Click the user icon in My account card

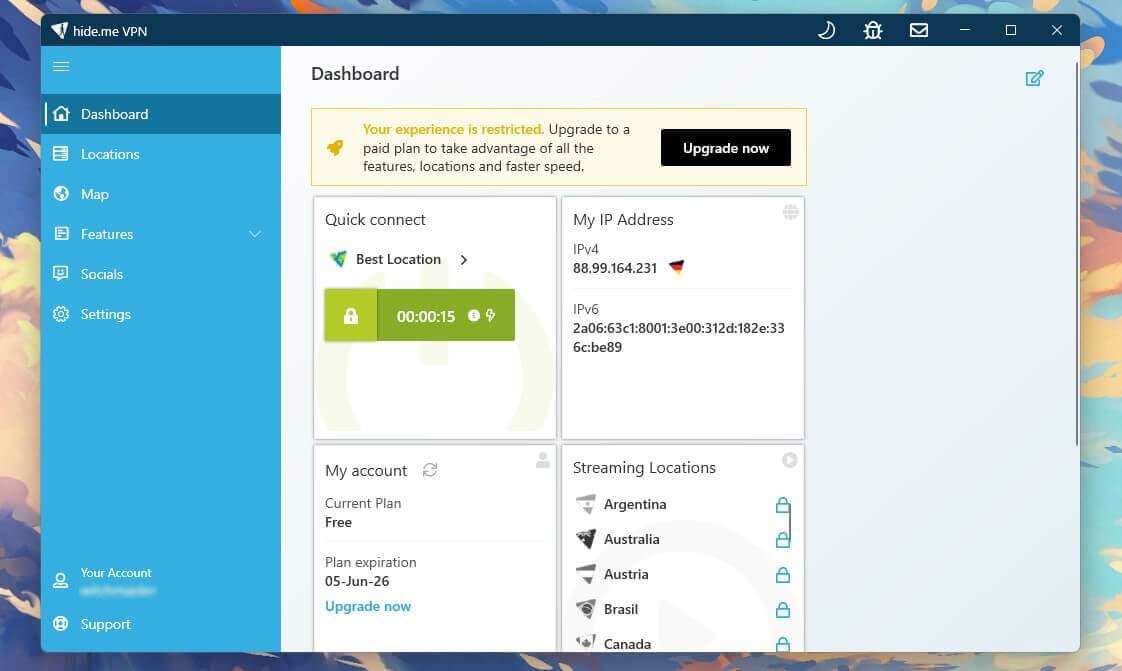point(543,460)
